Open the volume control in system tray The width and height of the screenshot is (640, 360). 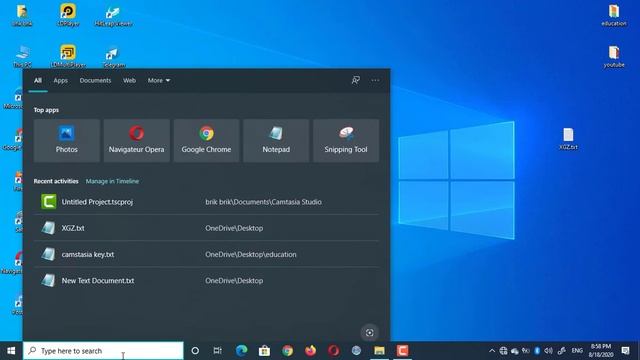point(549,351)
